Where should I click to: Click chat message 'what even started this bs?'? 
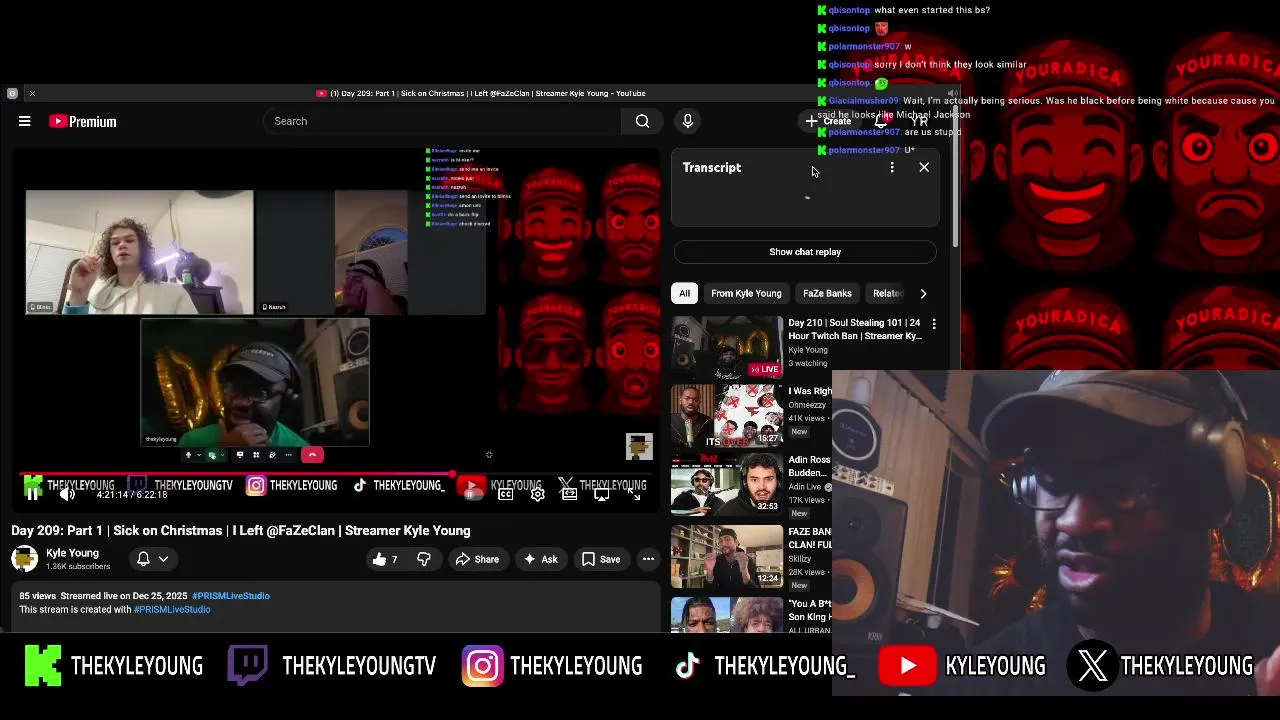pos(932,10)
